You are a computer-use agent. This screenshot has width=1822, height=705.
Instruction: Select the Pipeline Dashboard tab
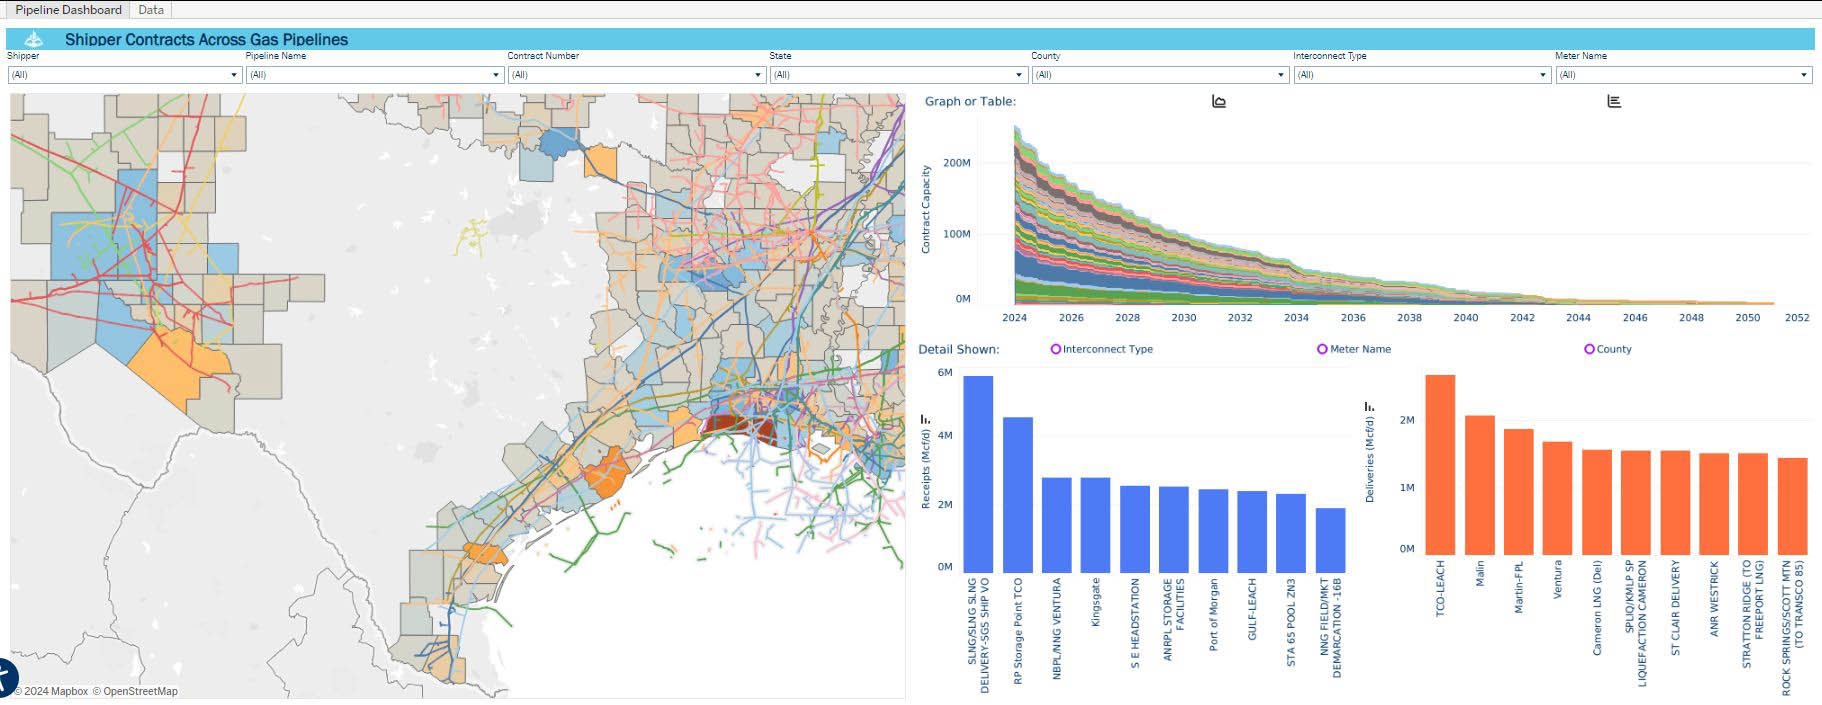68,10
